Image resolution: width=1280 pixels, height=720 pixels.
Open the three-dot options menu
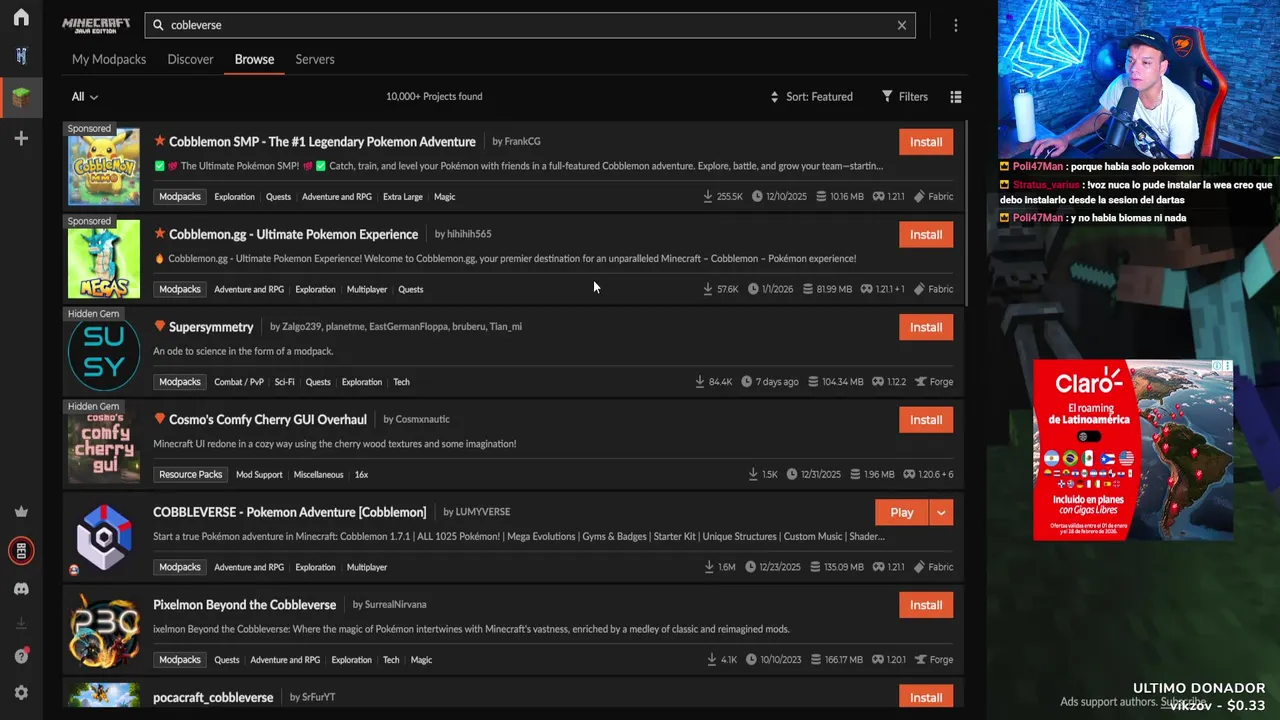point(956,25)
